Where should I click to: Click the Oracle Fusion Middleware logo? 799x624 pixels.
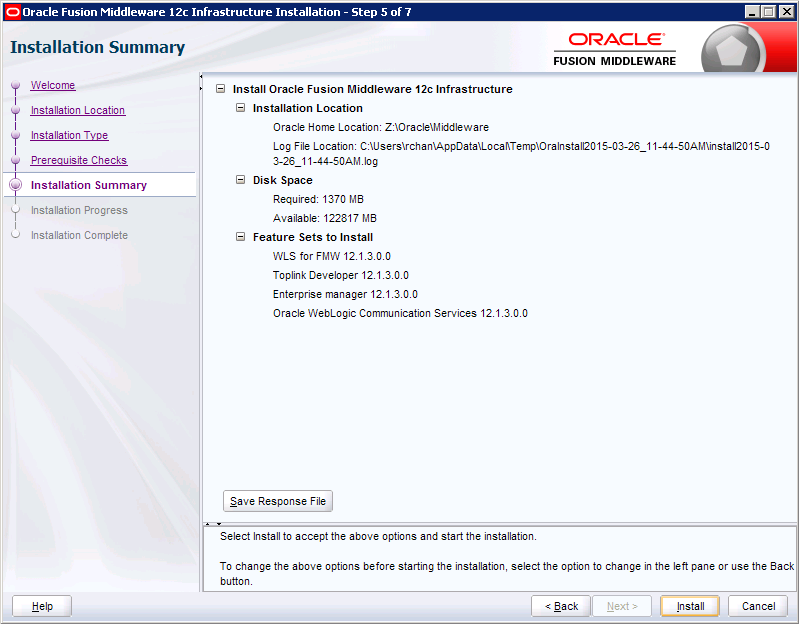coord(615,49)
